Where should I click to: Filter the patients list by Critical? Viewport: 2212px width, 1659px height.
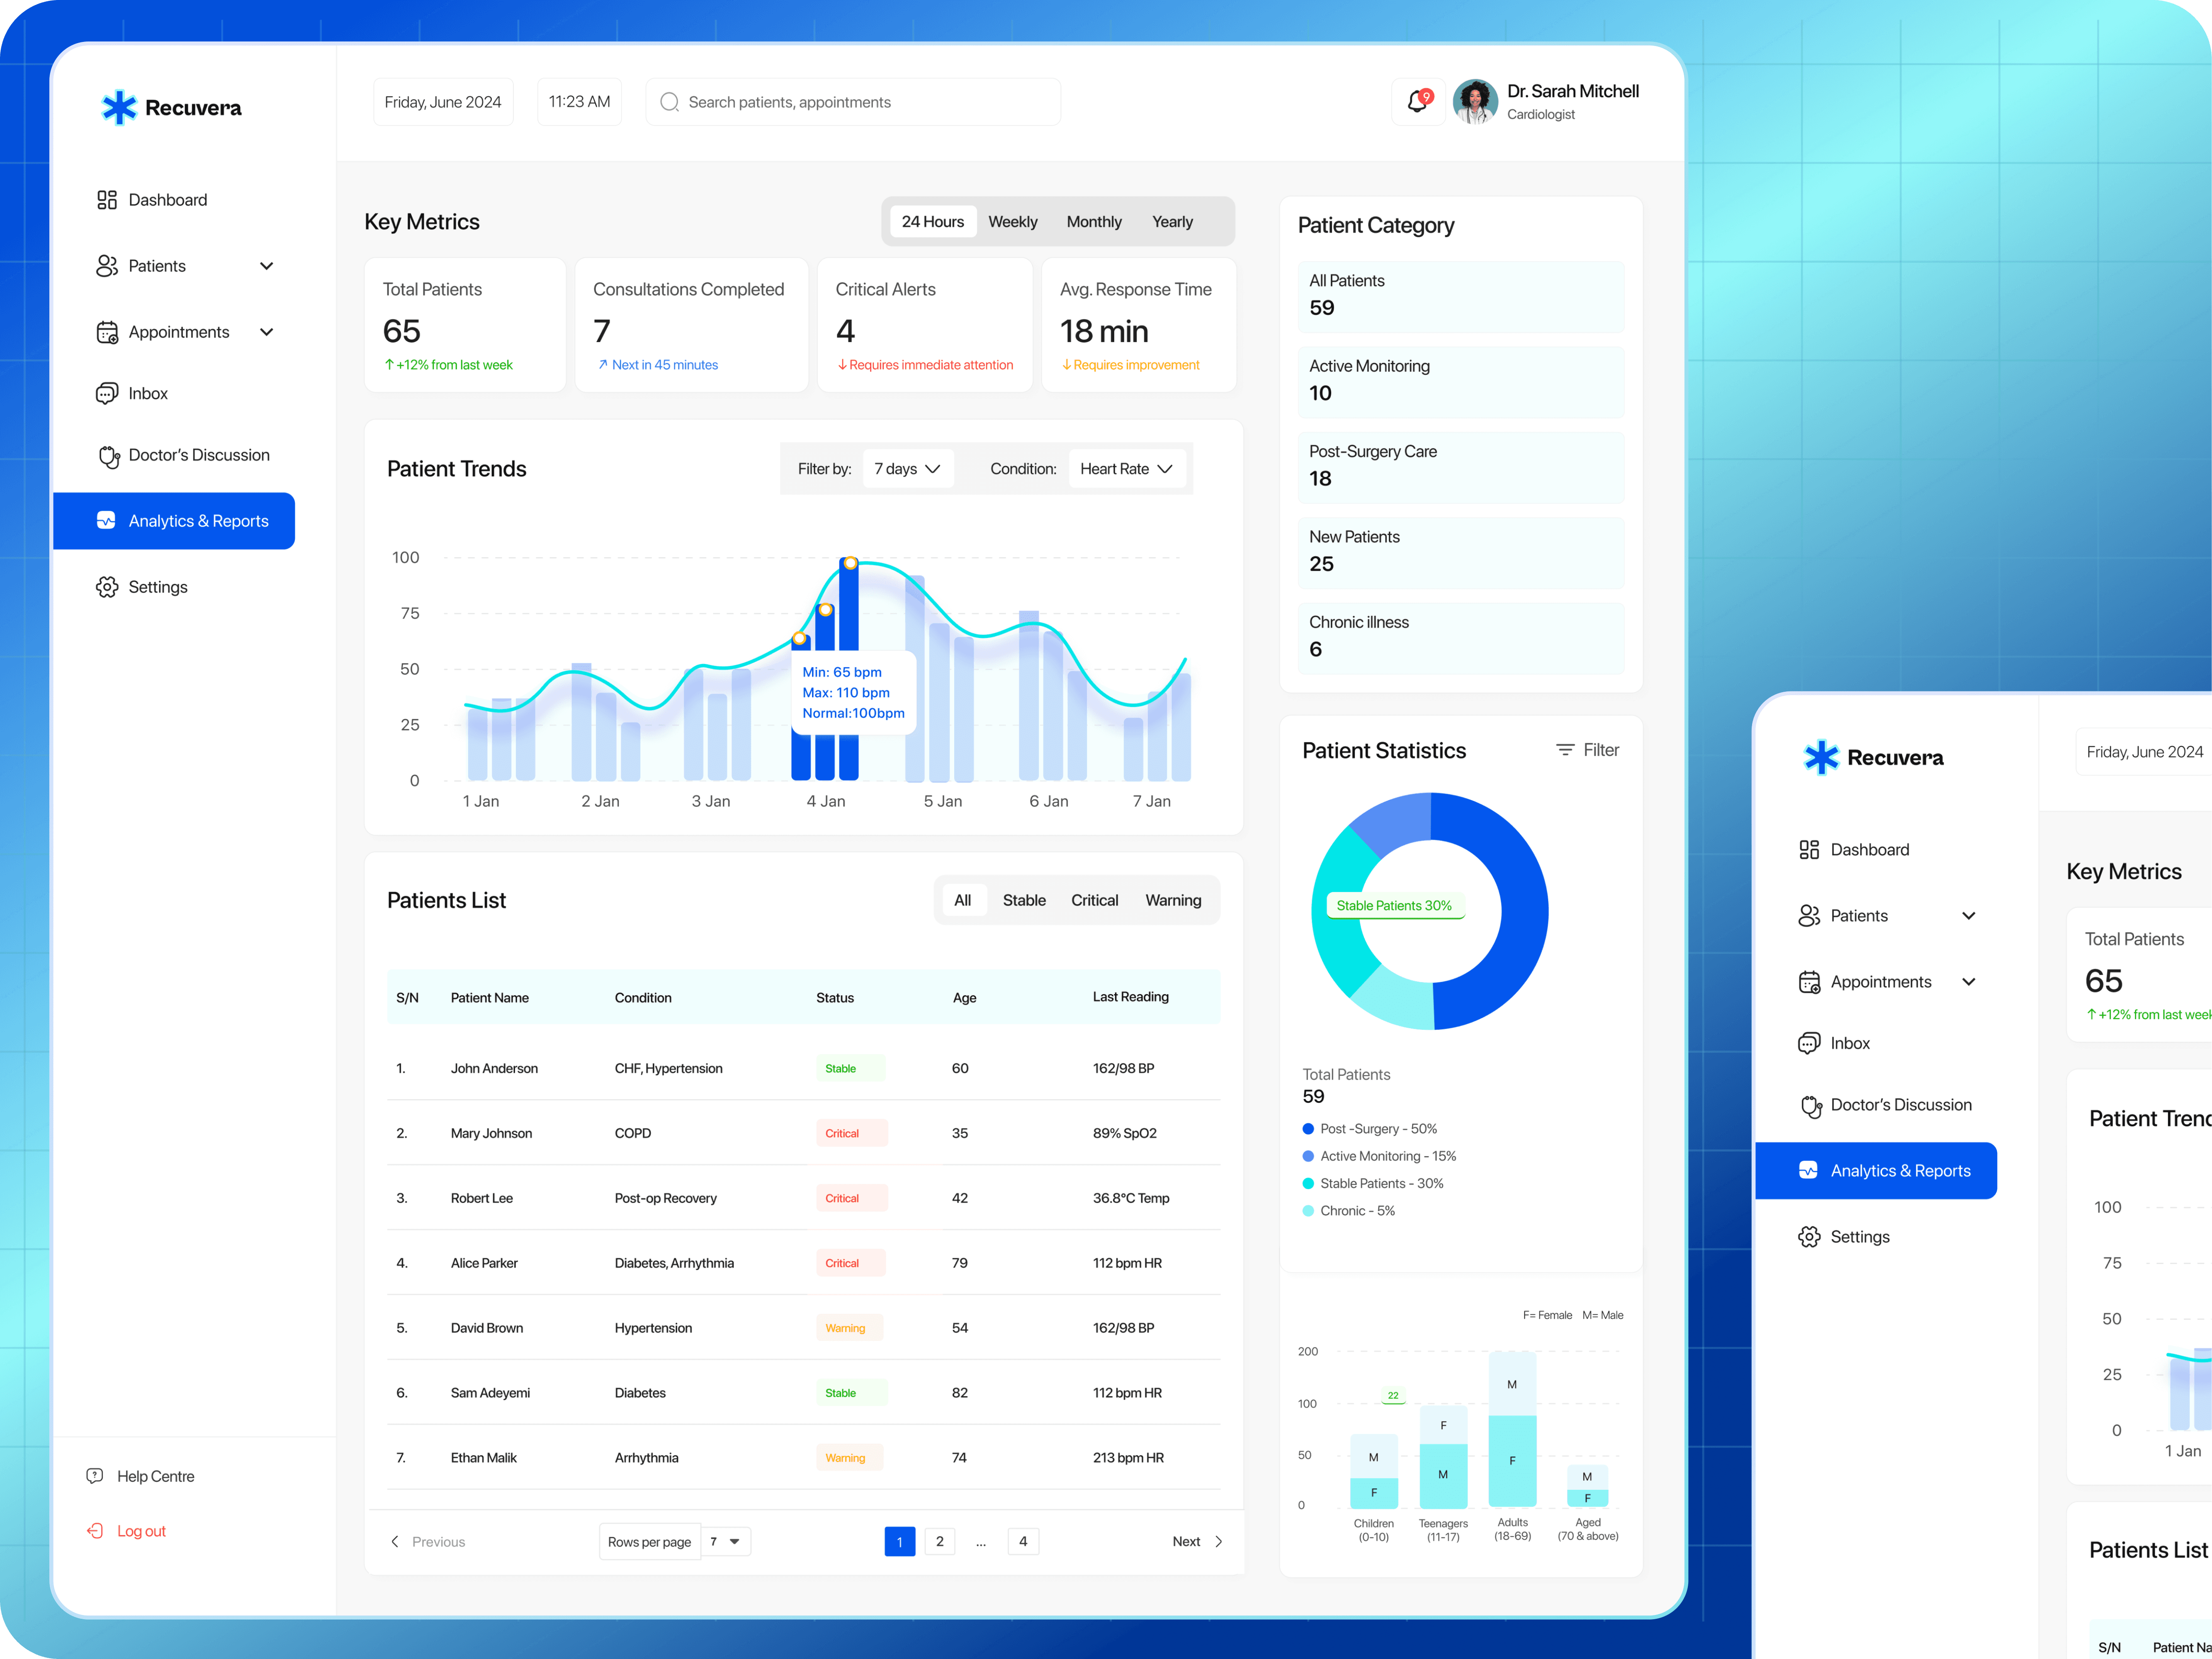(1094, 900)
